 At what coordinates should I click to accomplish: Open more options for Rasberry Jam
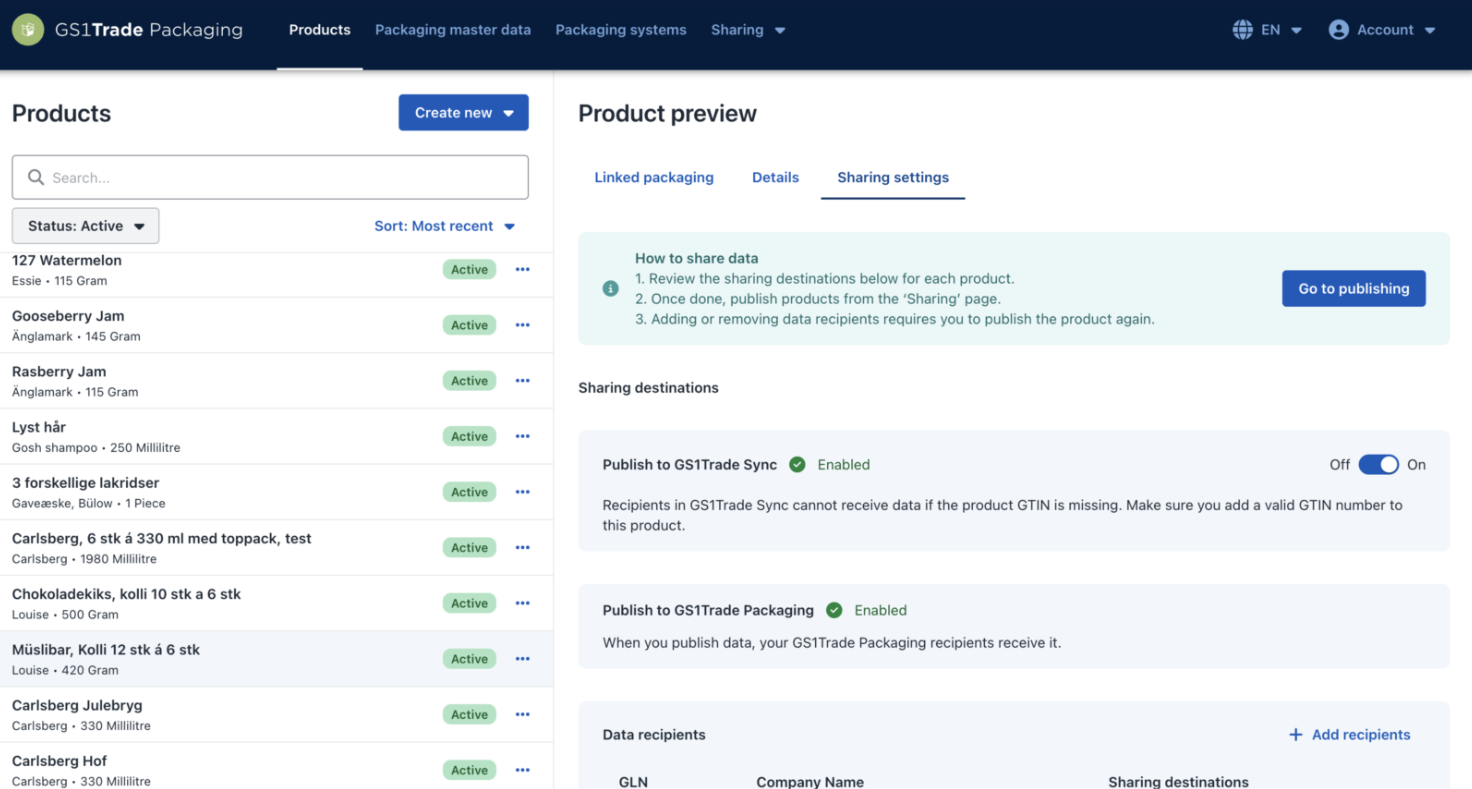(522, 381)
